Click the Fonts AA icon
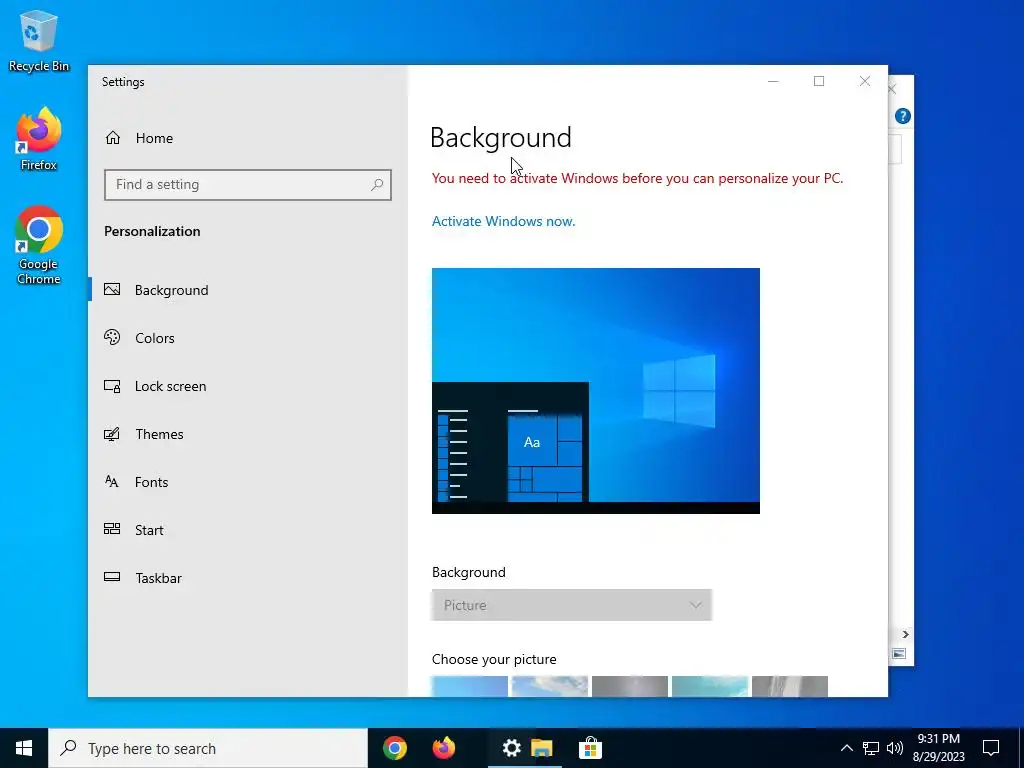The image size is (1024, 768). tap(112, 481)
